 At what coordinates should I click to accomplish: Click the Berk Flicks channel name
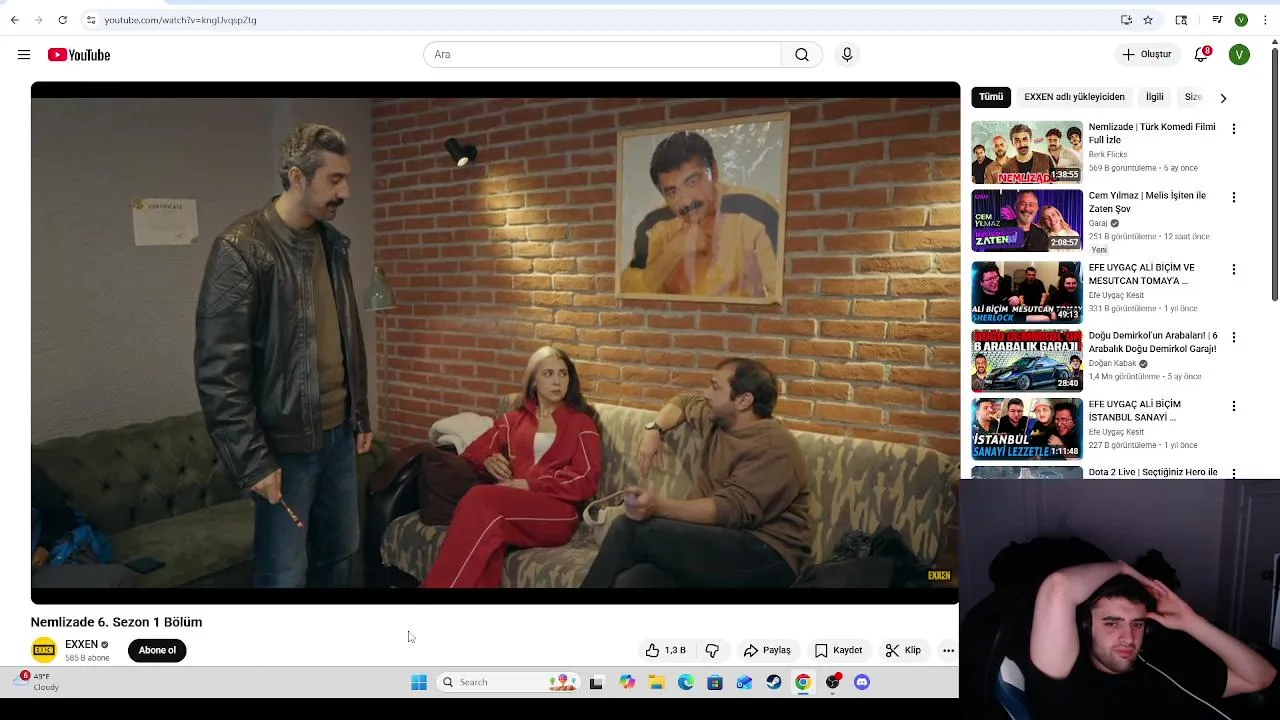pyautogui.click(x=1107, y=155)
